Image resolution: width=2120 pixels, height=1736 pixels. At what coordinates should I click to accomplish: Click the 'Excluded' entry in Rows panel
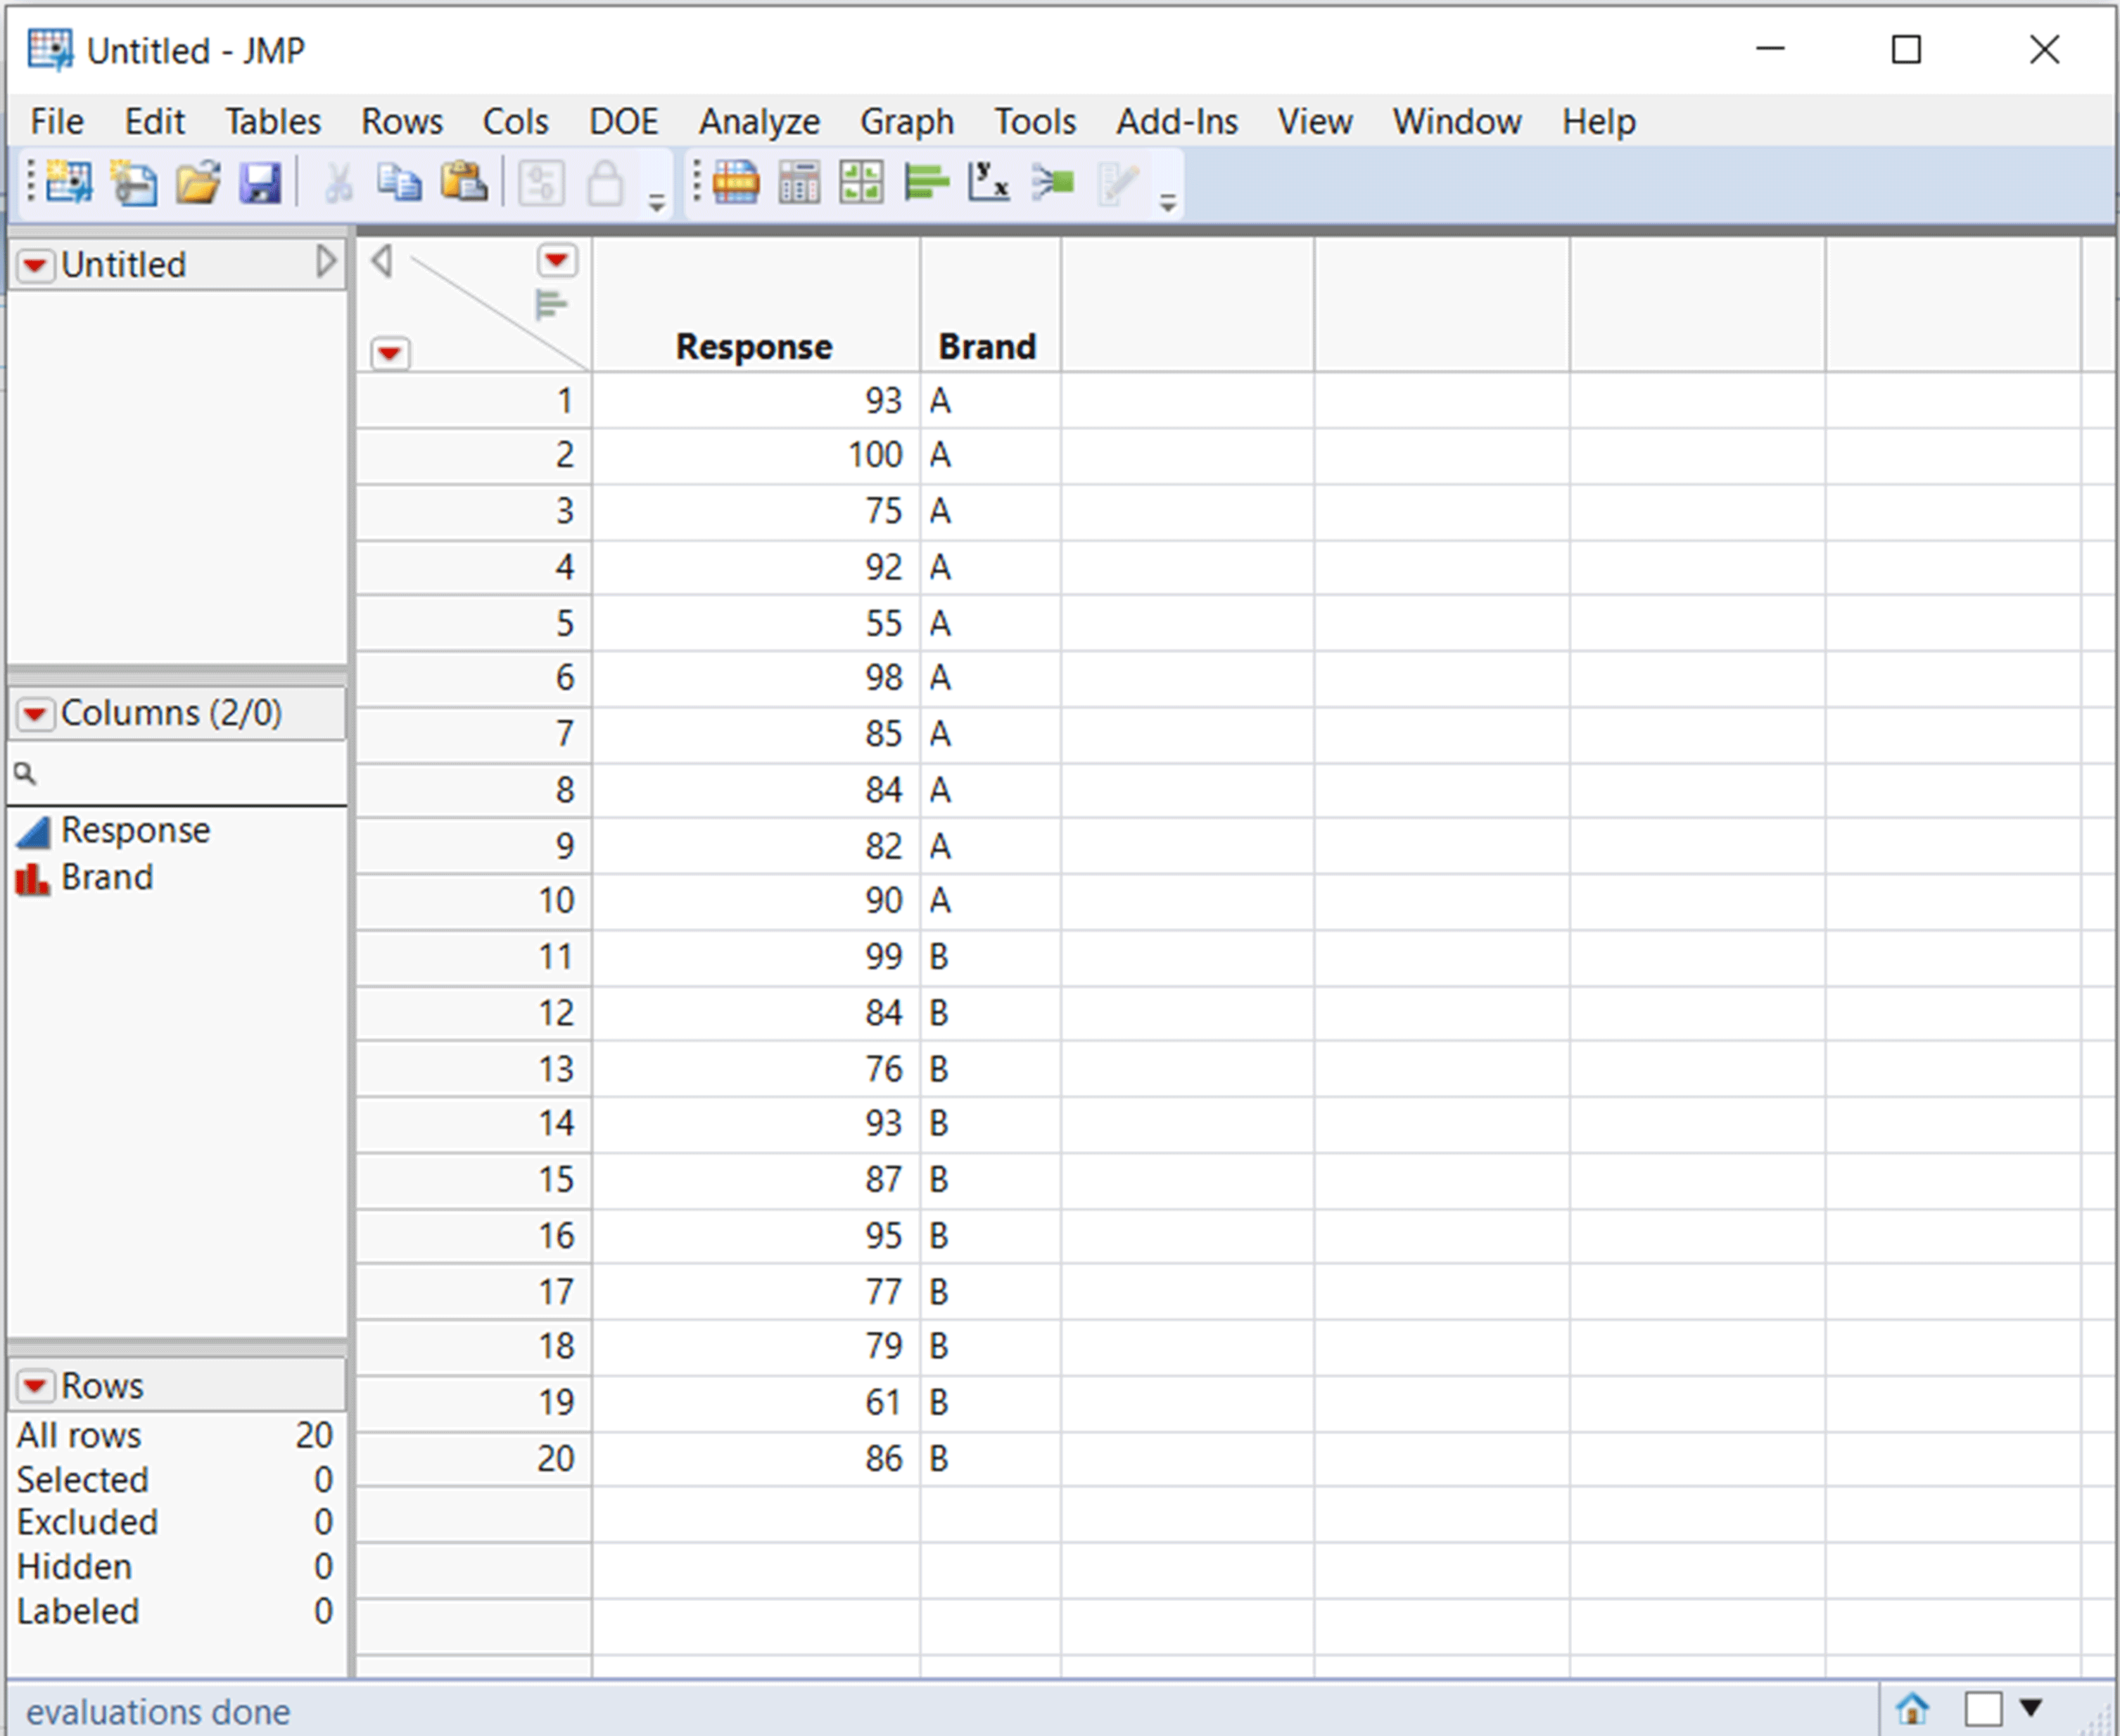pos(88,1523)
